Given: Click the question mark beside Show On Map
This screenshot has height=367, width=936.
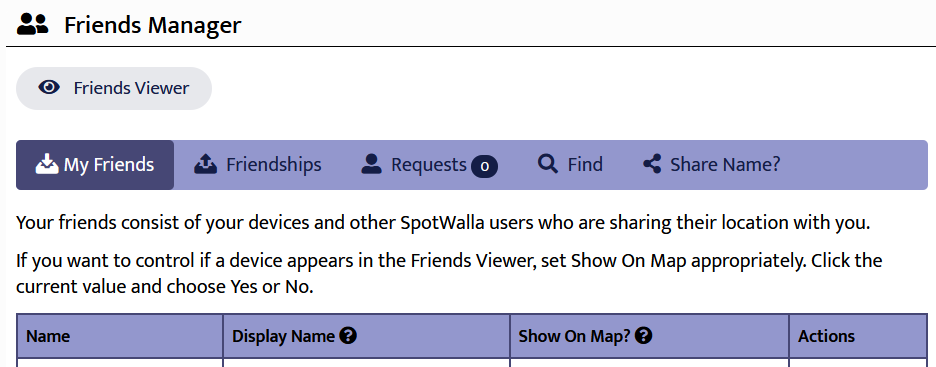Looking at the screenshot, I should [x=643, y=336].
